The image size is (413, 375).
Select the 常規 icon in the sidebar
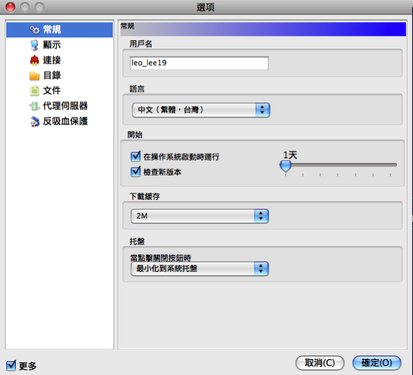34,30
